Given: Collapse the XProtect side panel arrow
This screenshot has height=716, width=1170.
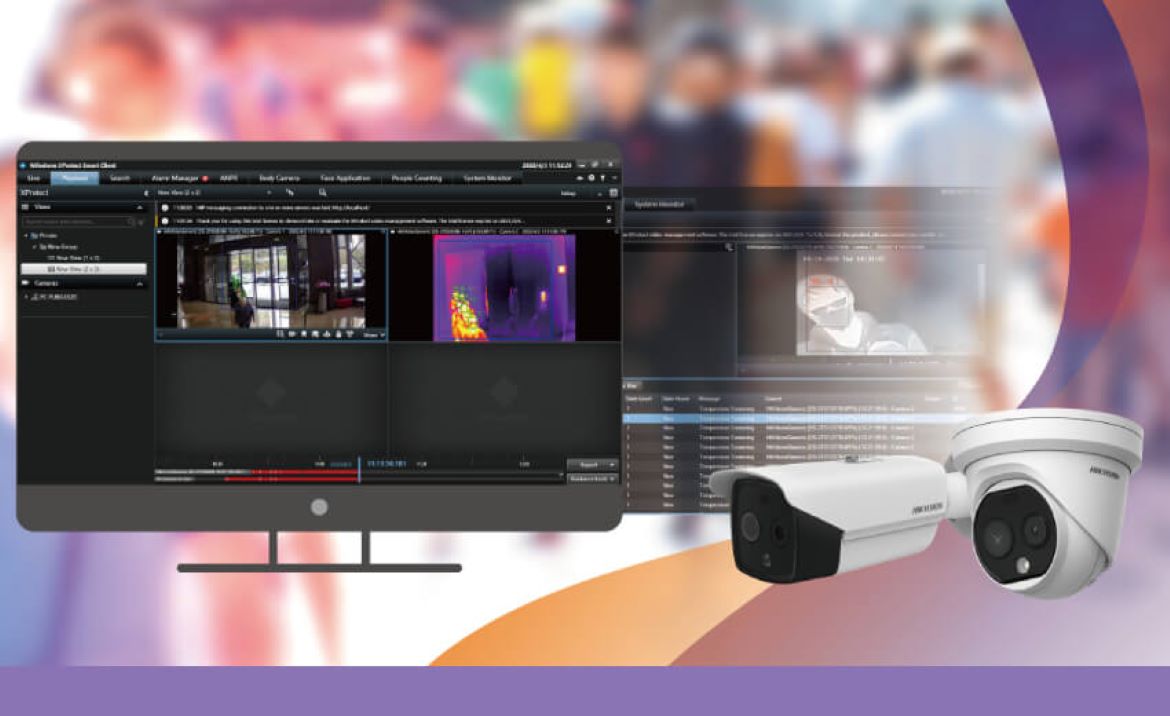Looking at the screenshot, I should click(x=147, y=192).
